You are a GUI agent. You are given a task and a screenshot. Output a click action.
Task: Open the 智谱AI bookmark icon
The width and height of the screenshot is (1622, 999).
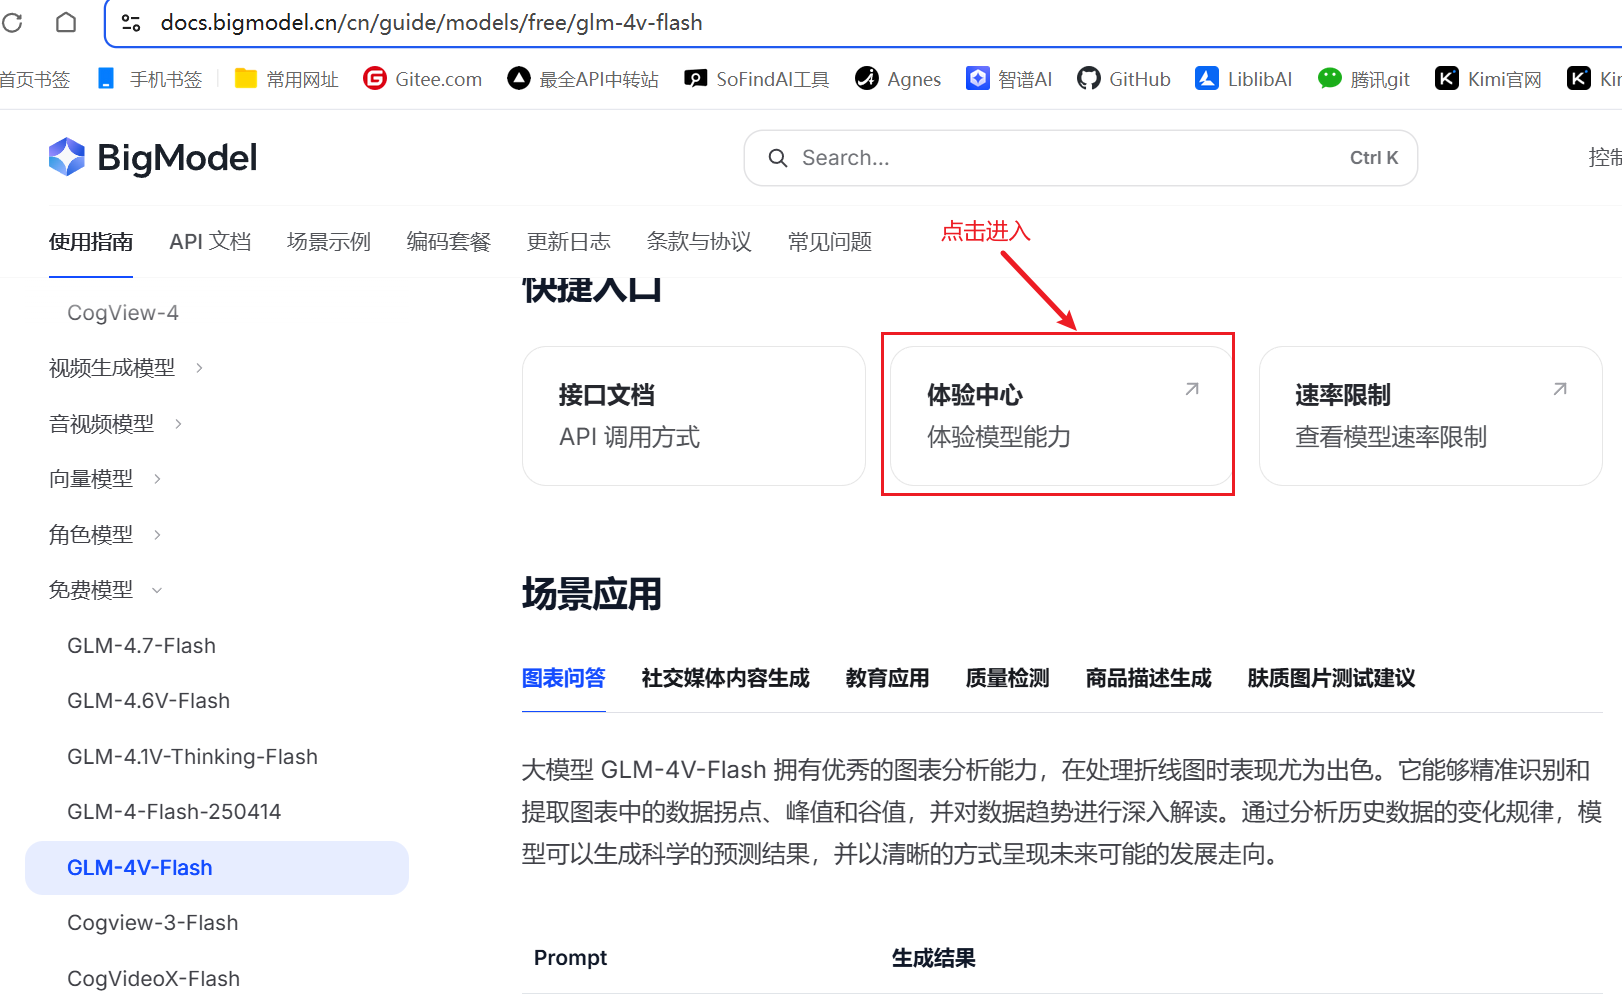[x=977, y=78]
